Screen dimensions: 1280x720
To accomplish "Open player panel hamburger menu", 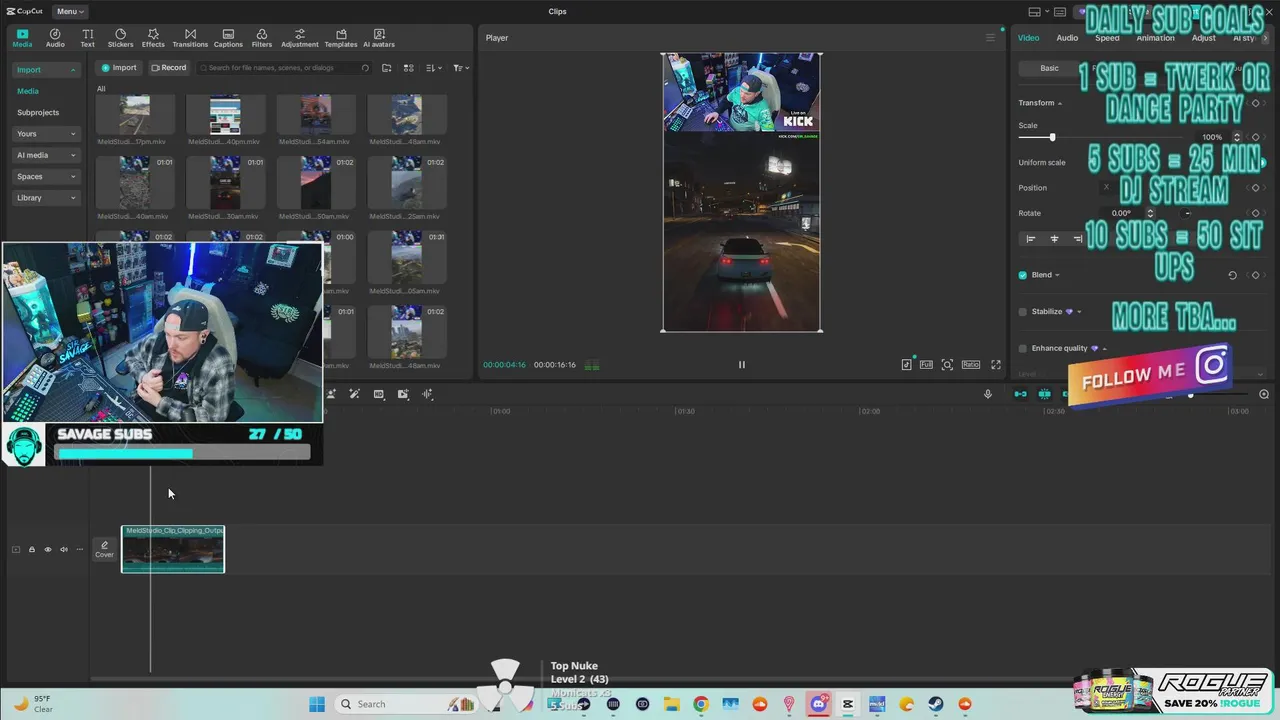I will [990, 38].
